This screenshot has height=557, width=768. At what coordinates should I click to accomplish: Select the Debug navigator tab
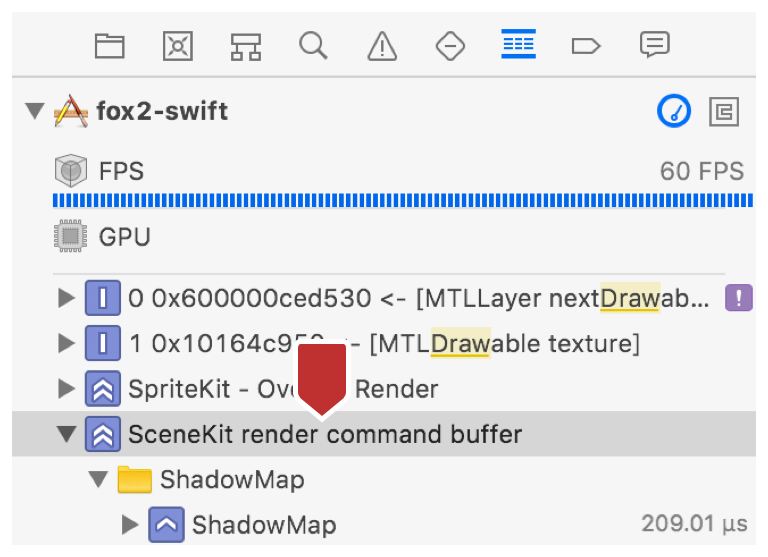pos(518,44)
